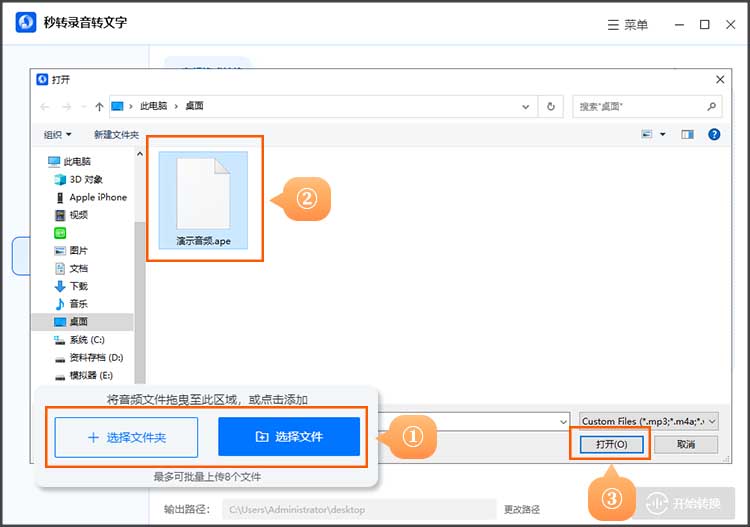
Task: Click the up-one-level arrow icon
Action: pos(99,106)
